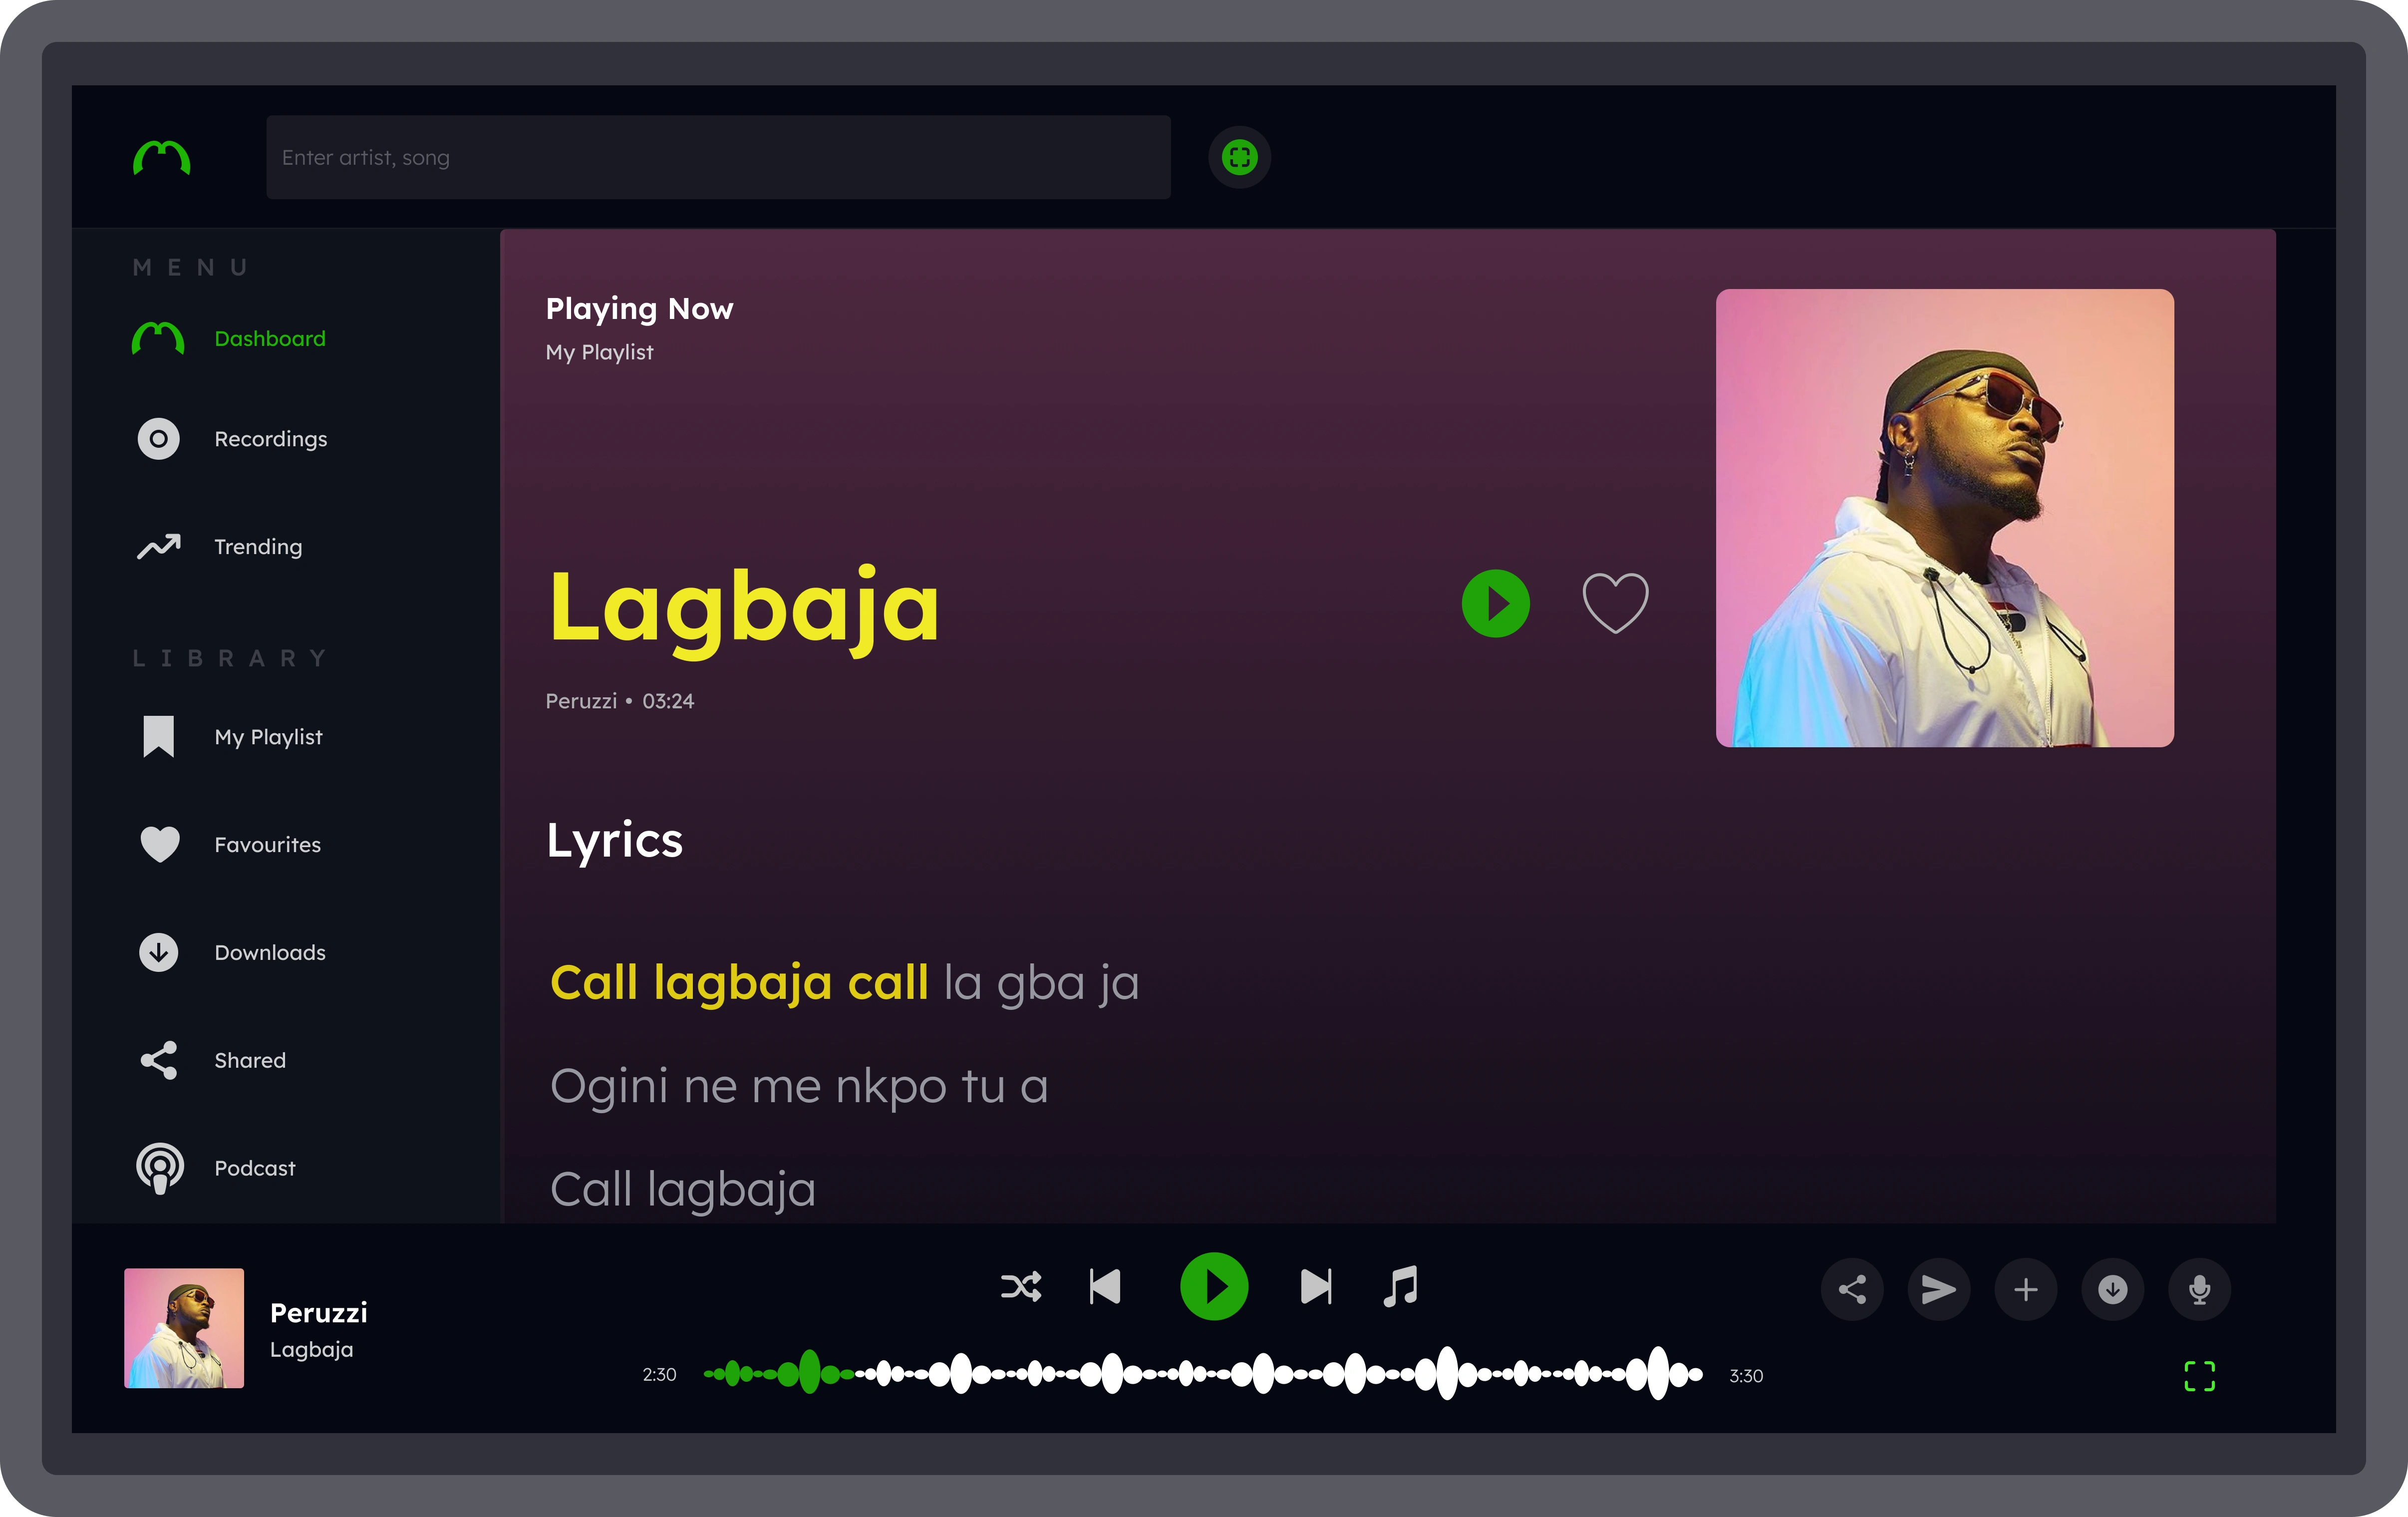The width and height of the screenshot is (2408, 1517).
Task: Skip to the next track
Action: tap(1316, 1287)
